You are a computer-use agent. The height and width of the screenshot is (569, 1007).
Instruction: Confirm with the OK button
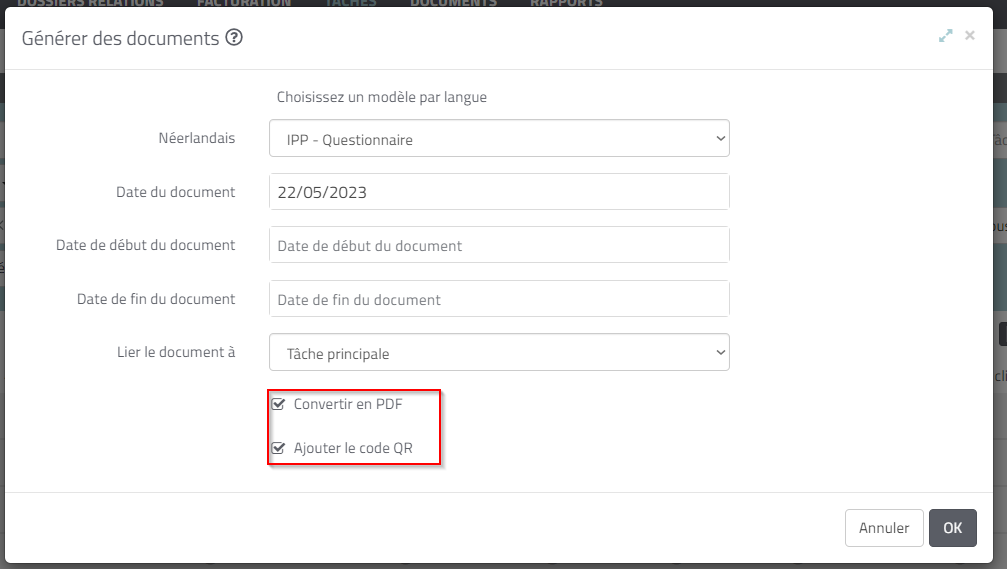[952, 528]
